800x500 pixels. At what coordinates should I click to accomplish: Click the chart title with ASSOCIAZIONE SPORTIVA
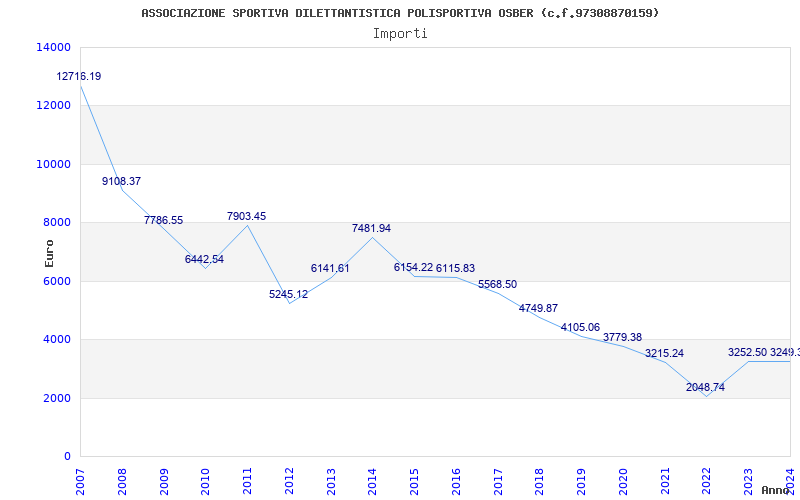pos(400,13)
